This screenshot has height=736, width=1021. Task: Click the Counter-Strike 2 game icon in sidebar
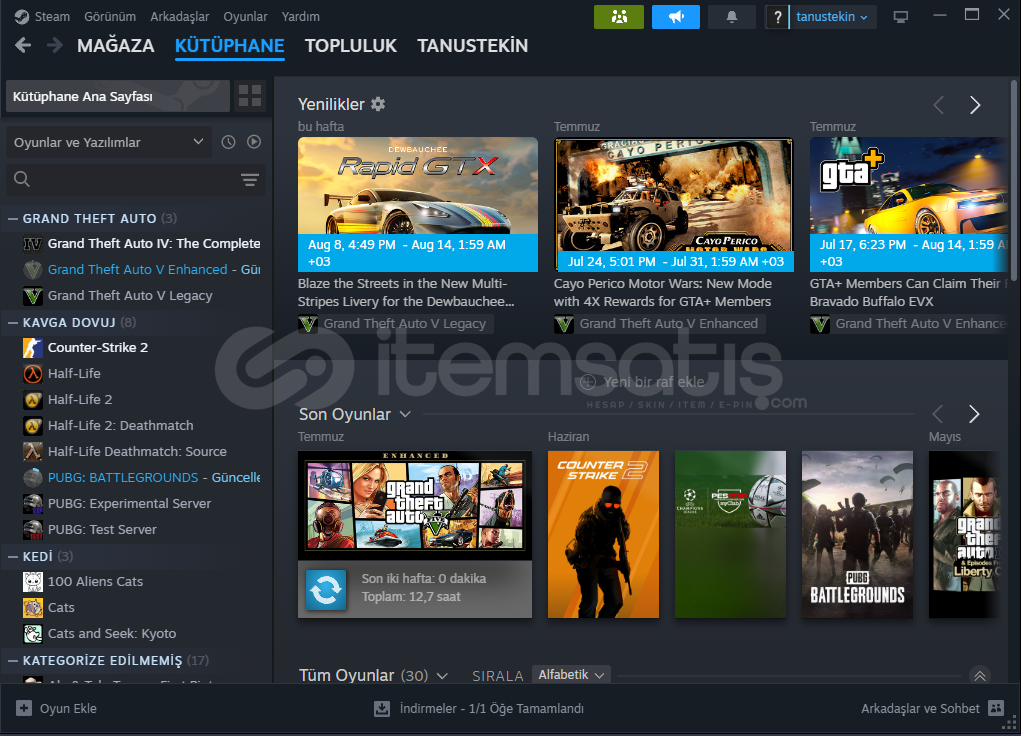pos(33,348)
